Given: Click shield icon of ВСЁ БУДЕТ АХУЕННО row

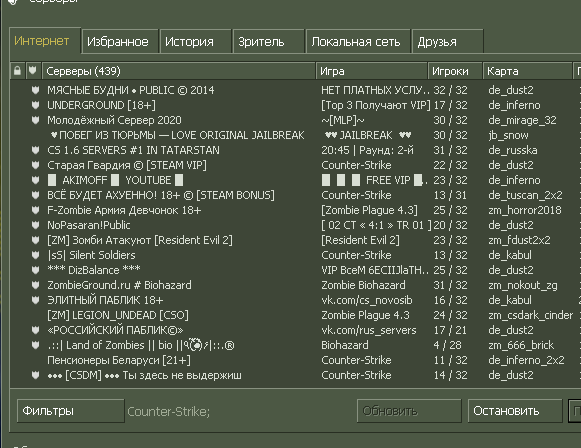Looking at the screenshot, I should point(36,195).
